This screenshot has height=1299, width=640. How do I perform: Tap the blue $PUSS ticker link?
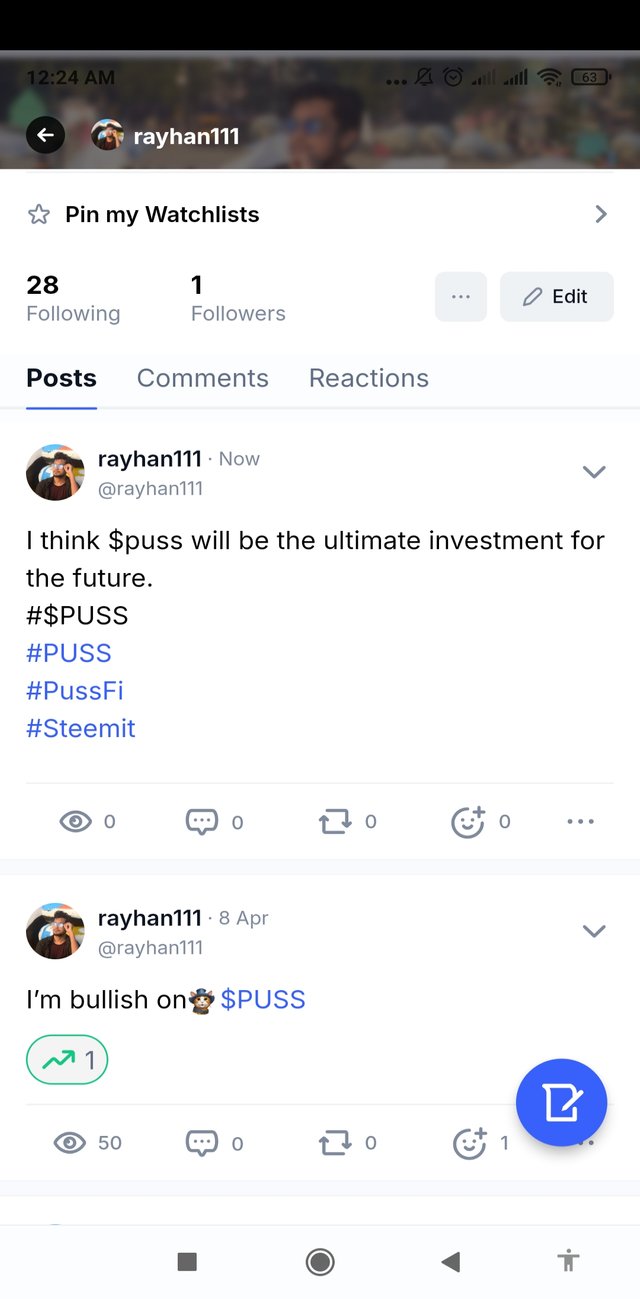coord(263,999)
